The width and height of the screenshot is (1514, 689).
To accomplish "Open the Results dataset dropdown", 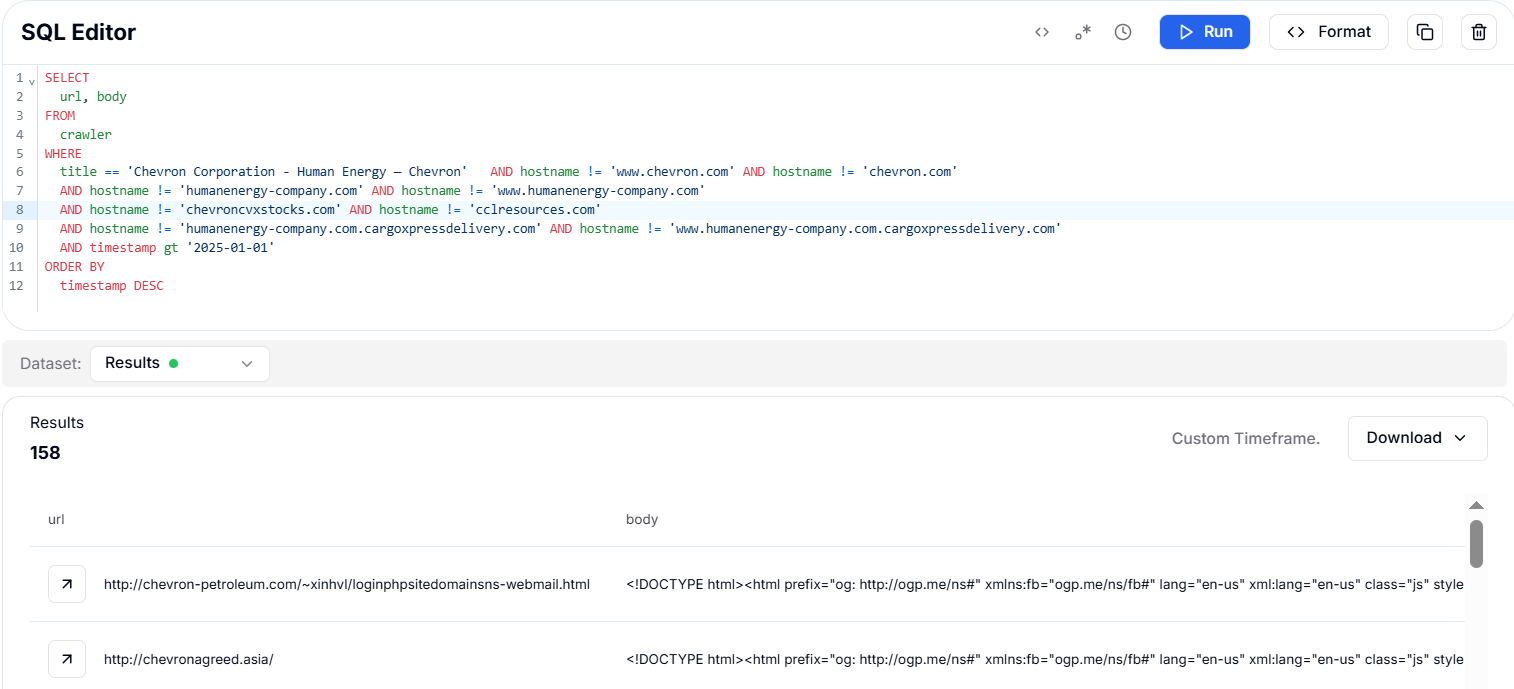I will click(x=180, y=364).
